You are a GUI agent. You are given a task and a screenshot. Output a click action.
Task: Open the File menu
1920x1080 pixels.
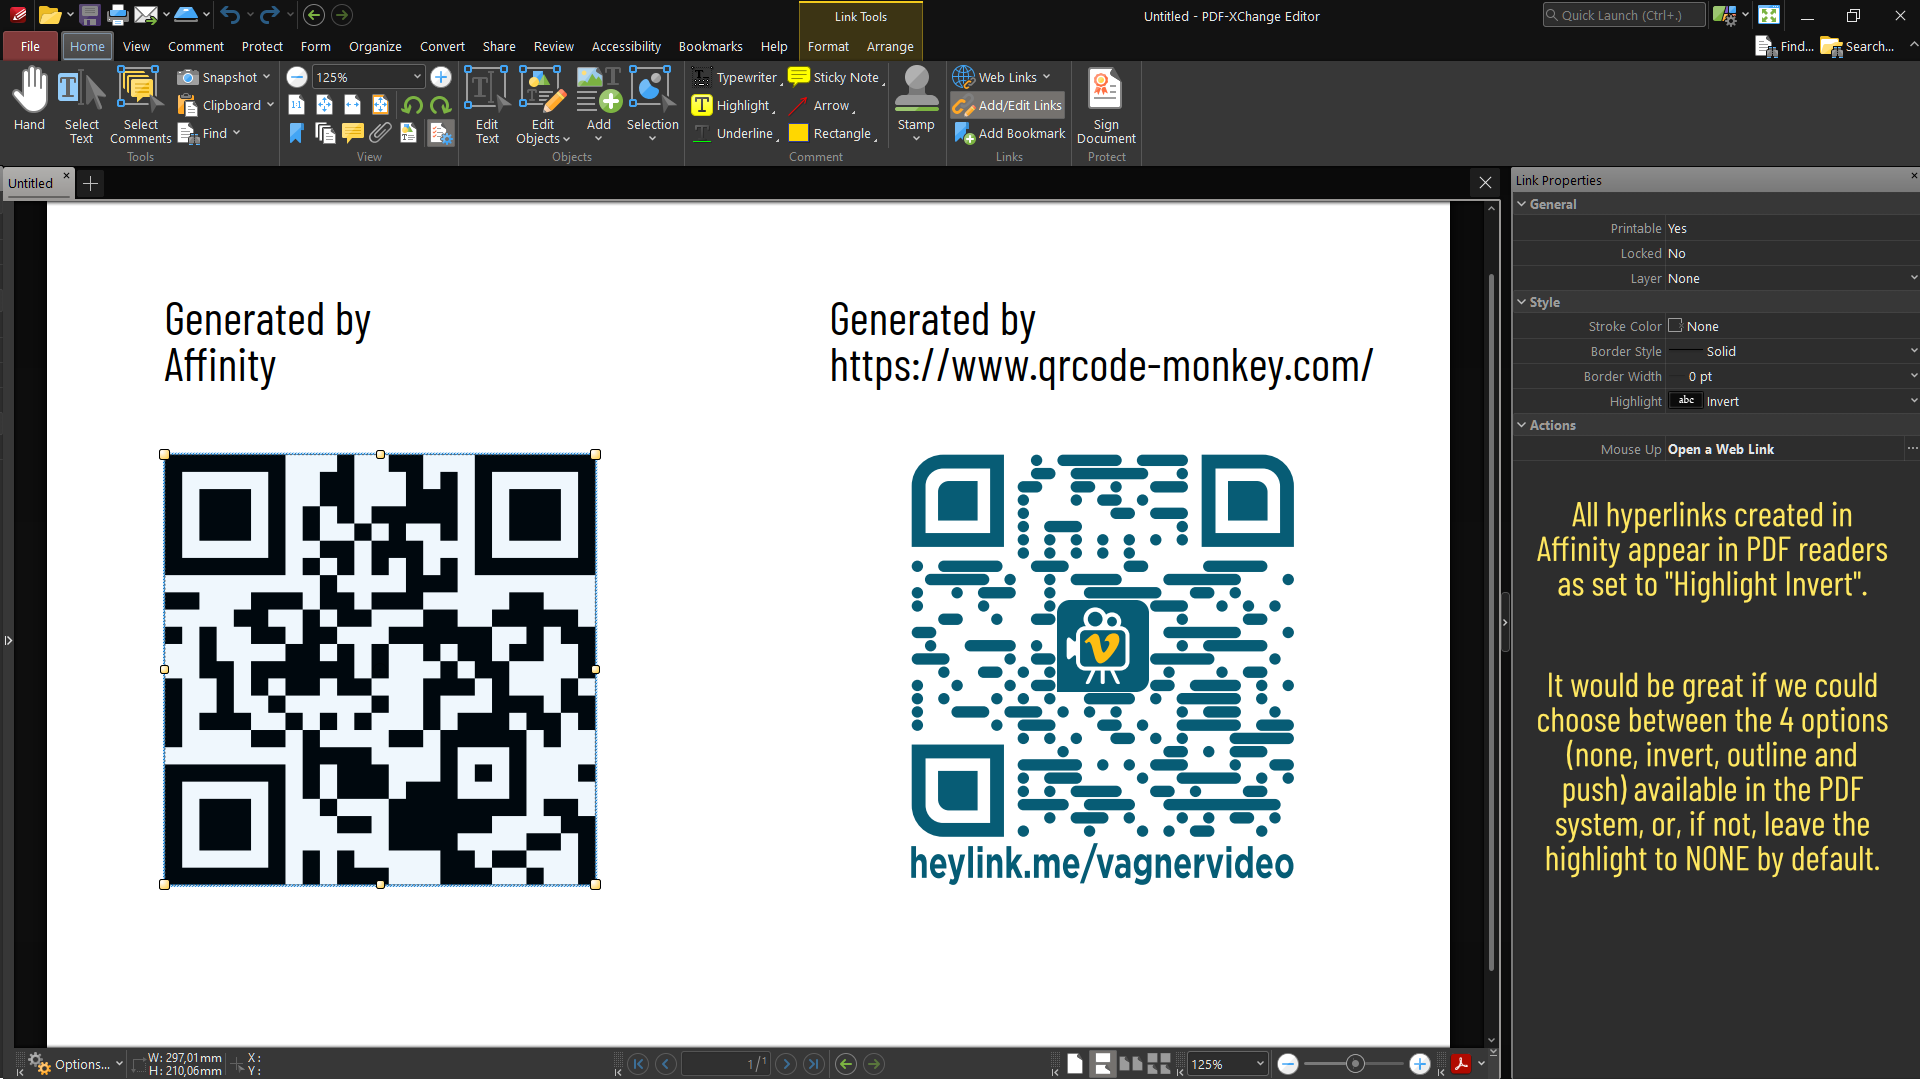(x=30, y=46)
